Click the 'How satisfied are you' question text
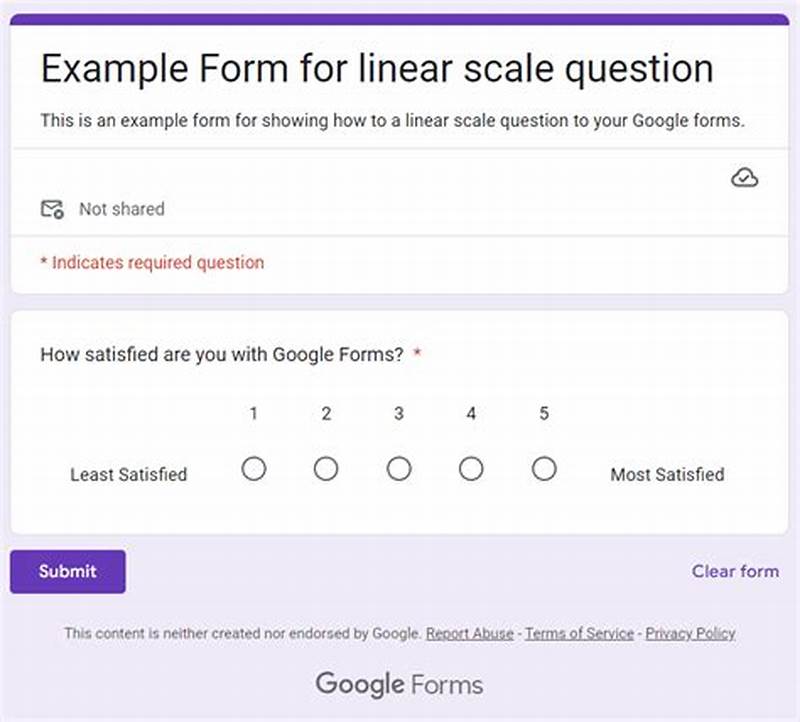The height and width of the screenshot is (722, 800). pos(220,354)
